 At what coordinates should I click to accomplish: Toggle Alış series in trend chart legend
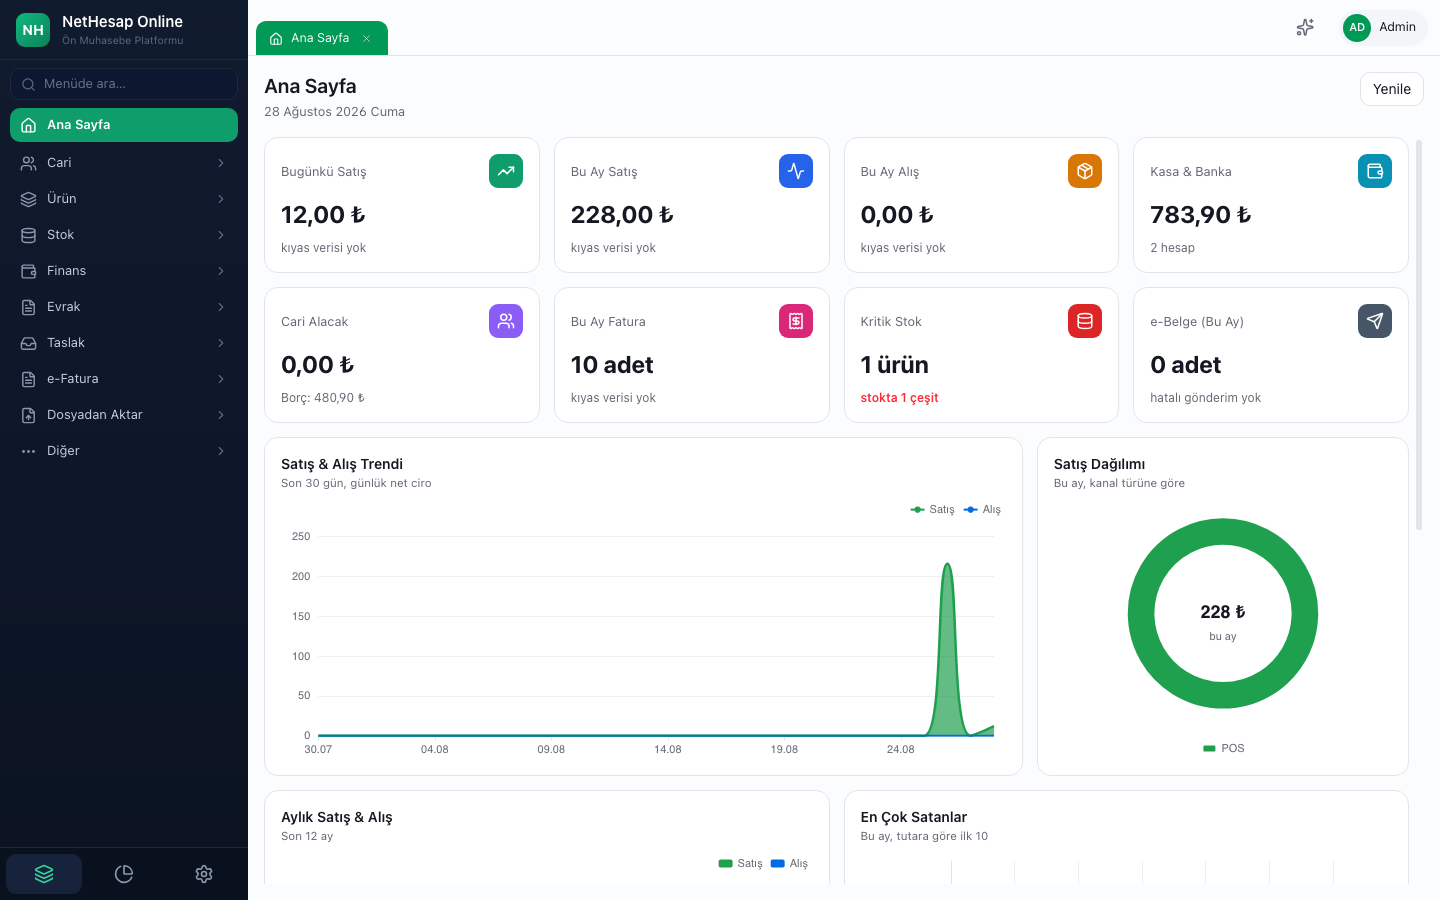pyautogui.click(x=982, y=510)
